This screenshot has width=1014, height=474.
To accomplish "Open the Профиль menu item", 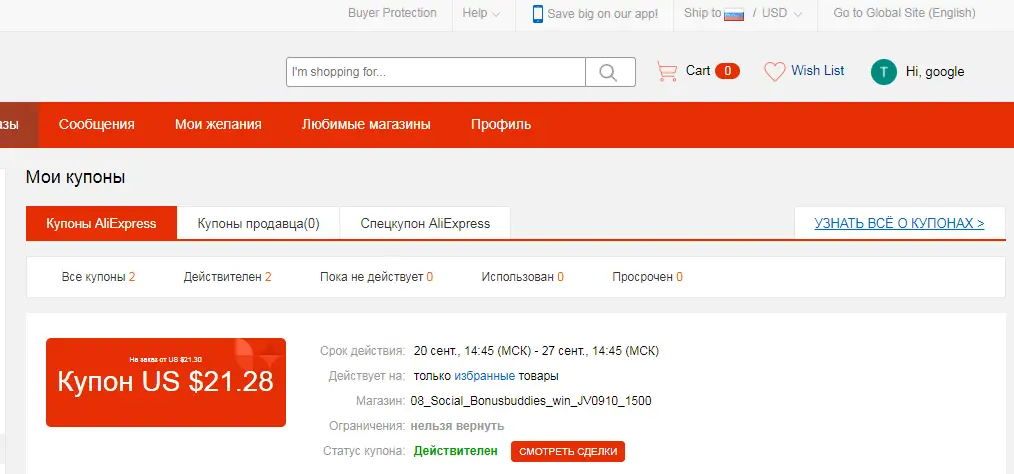I will (x=501, y=124).
